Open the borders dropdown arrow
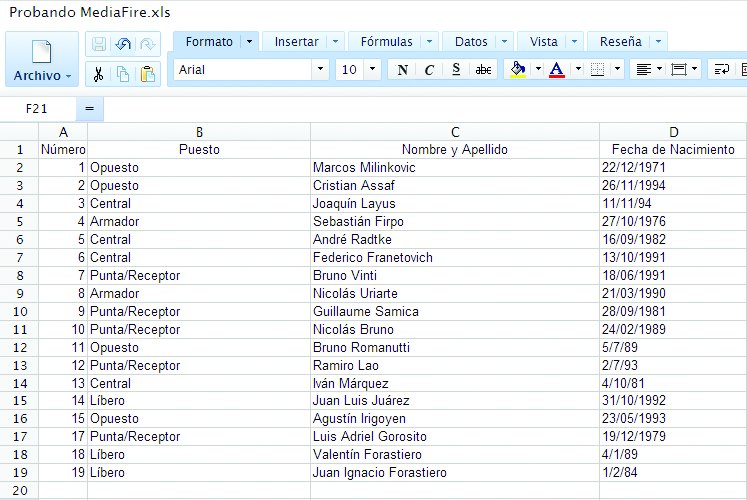747x500 pixels. [617, 69]
